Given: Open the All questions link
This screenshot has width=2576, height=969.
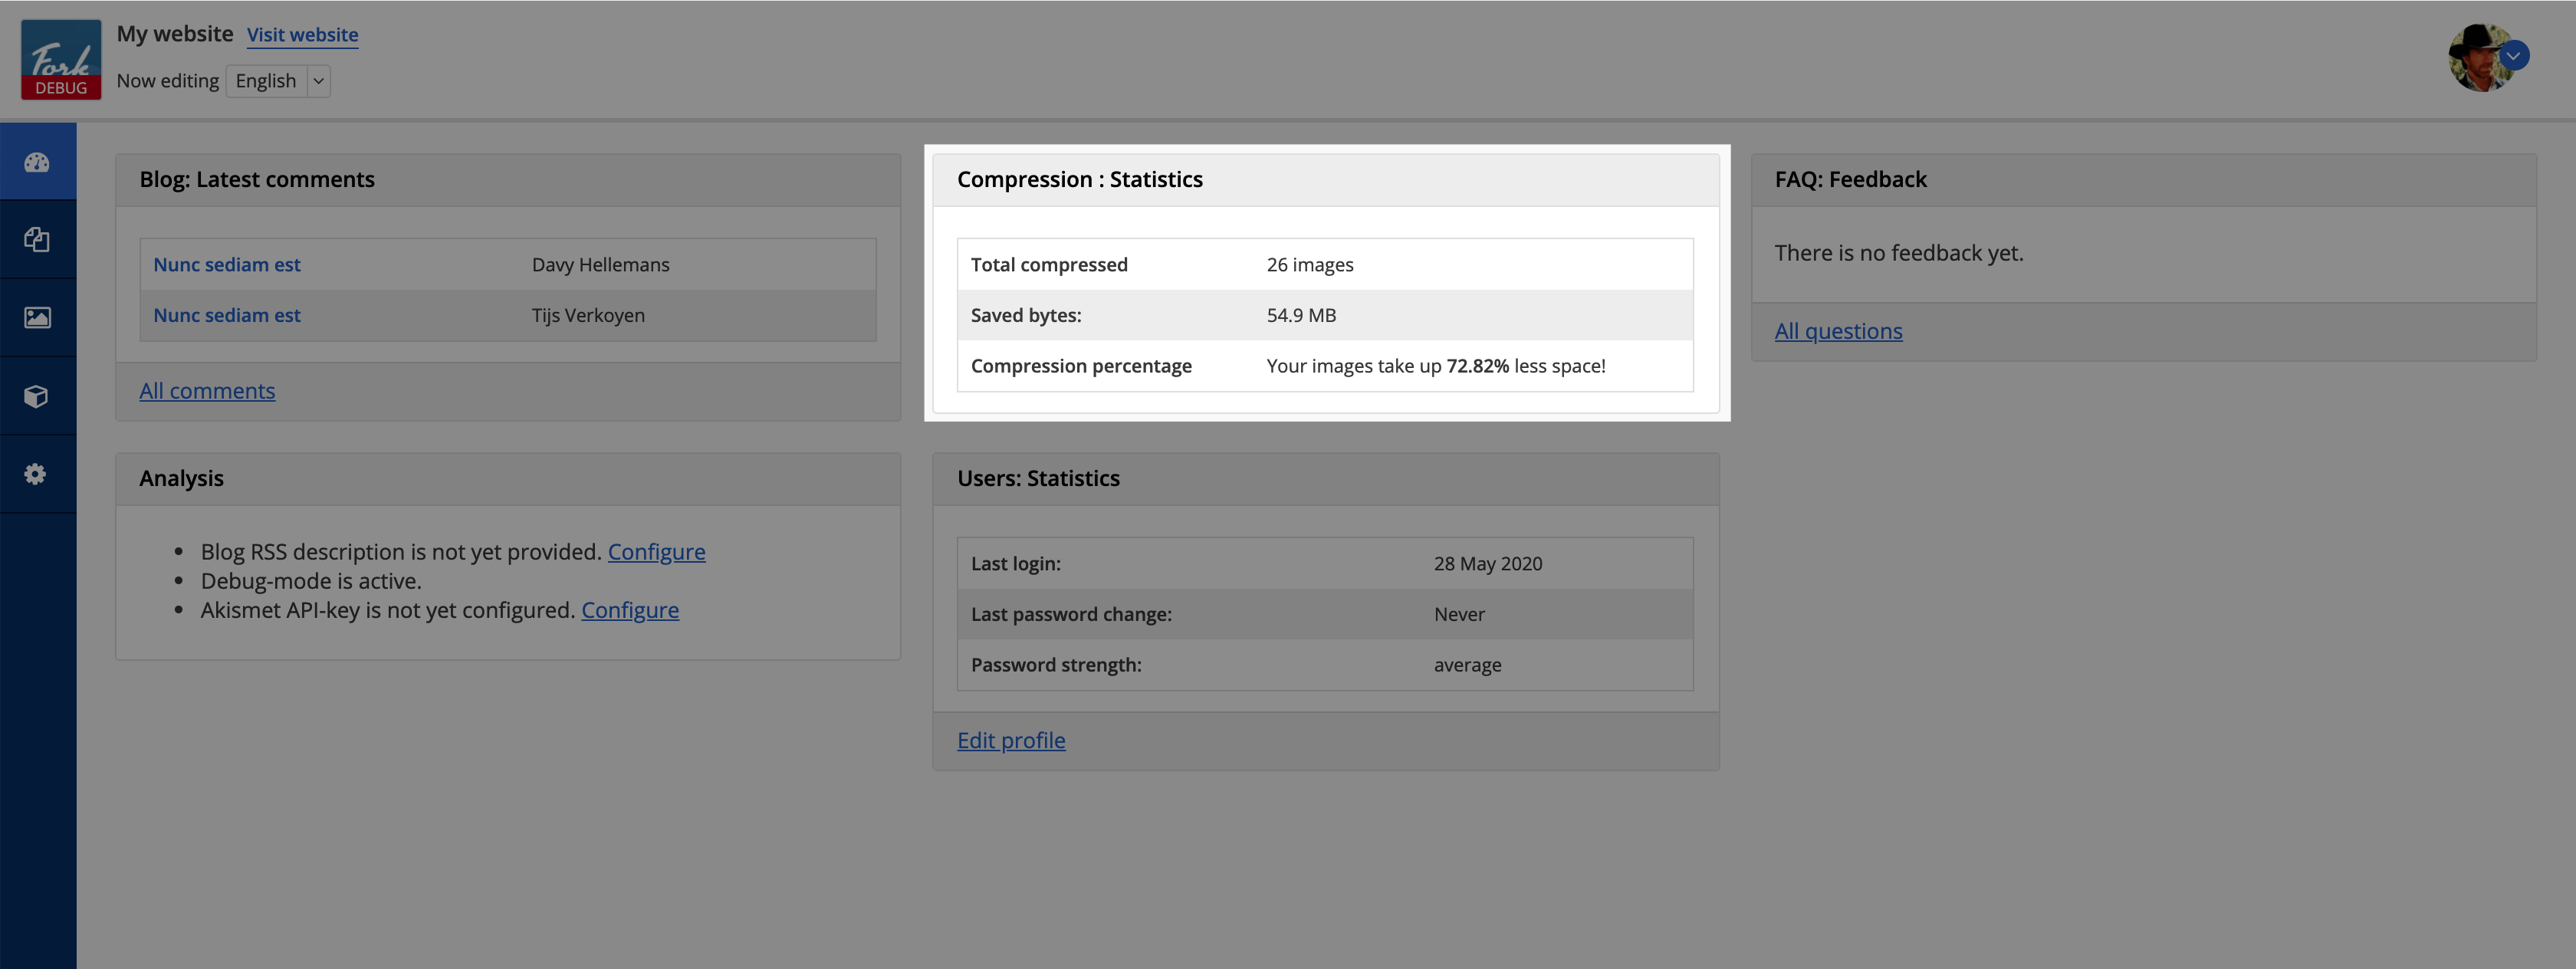Looking at the screenshot, I should 1838,331.
